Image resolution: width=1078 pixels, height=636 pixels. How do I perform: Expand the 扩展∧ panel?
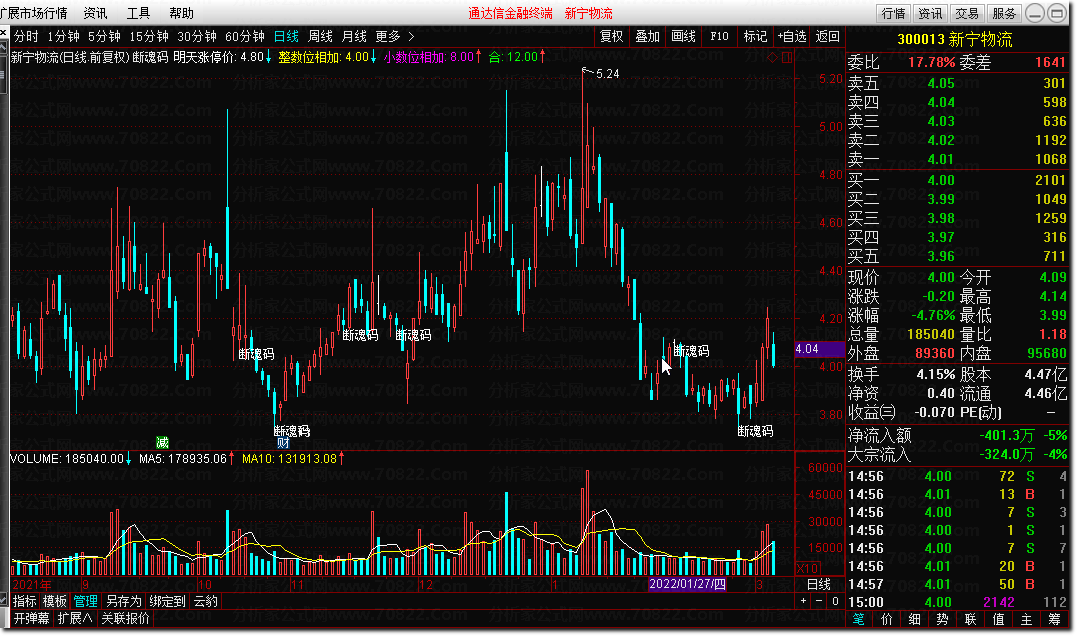75,618
